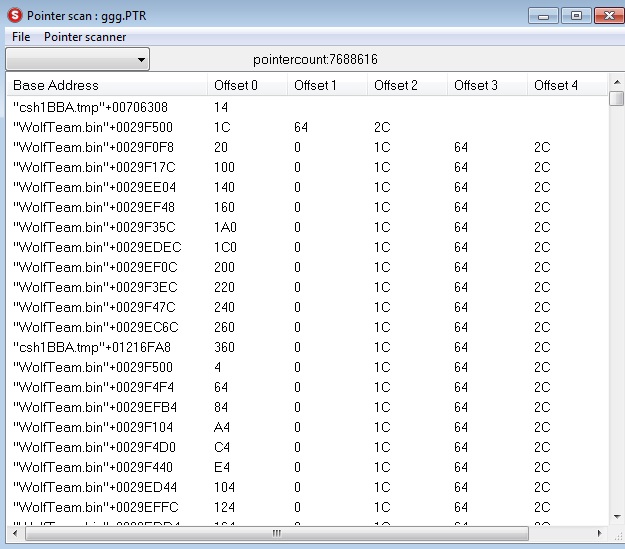Image resolution: width=625 pixels, height=549 pixels.
Task: Click the vertical scrollbar thumb
Action: 617,98
